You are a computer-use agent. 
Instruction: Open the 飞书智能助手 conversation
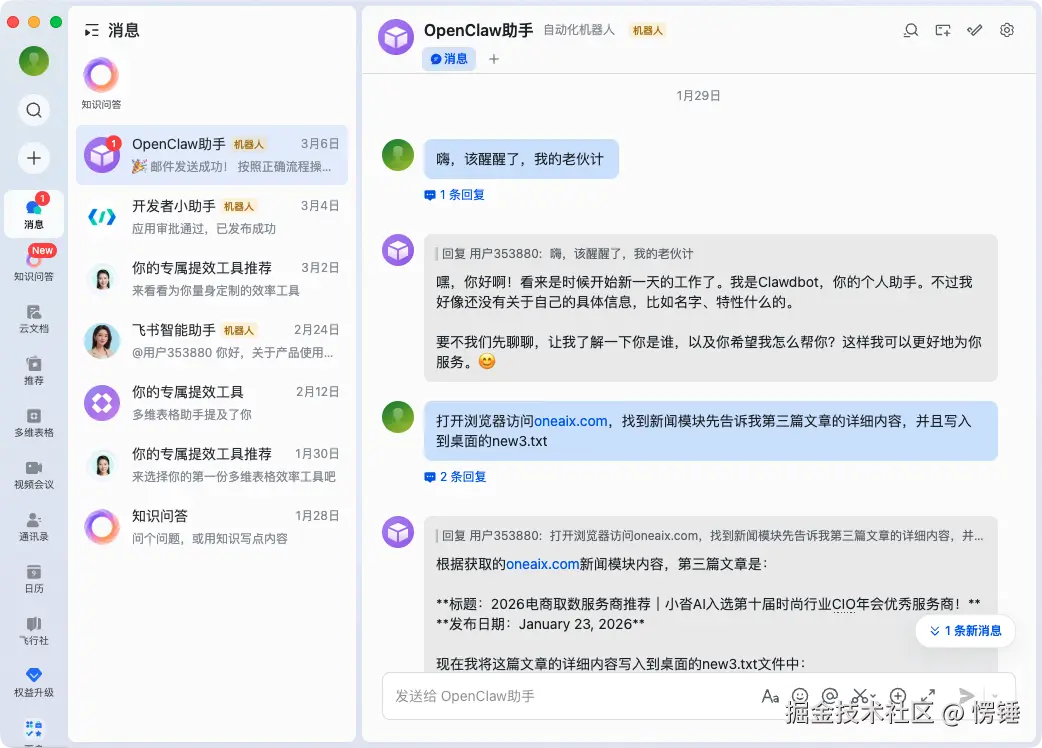(x=212, y=341)
